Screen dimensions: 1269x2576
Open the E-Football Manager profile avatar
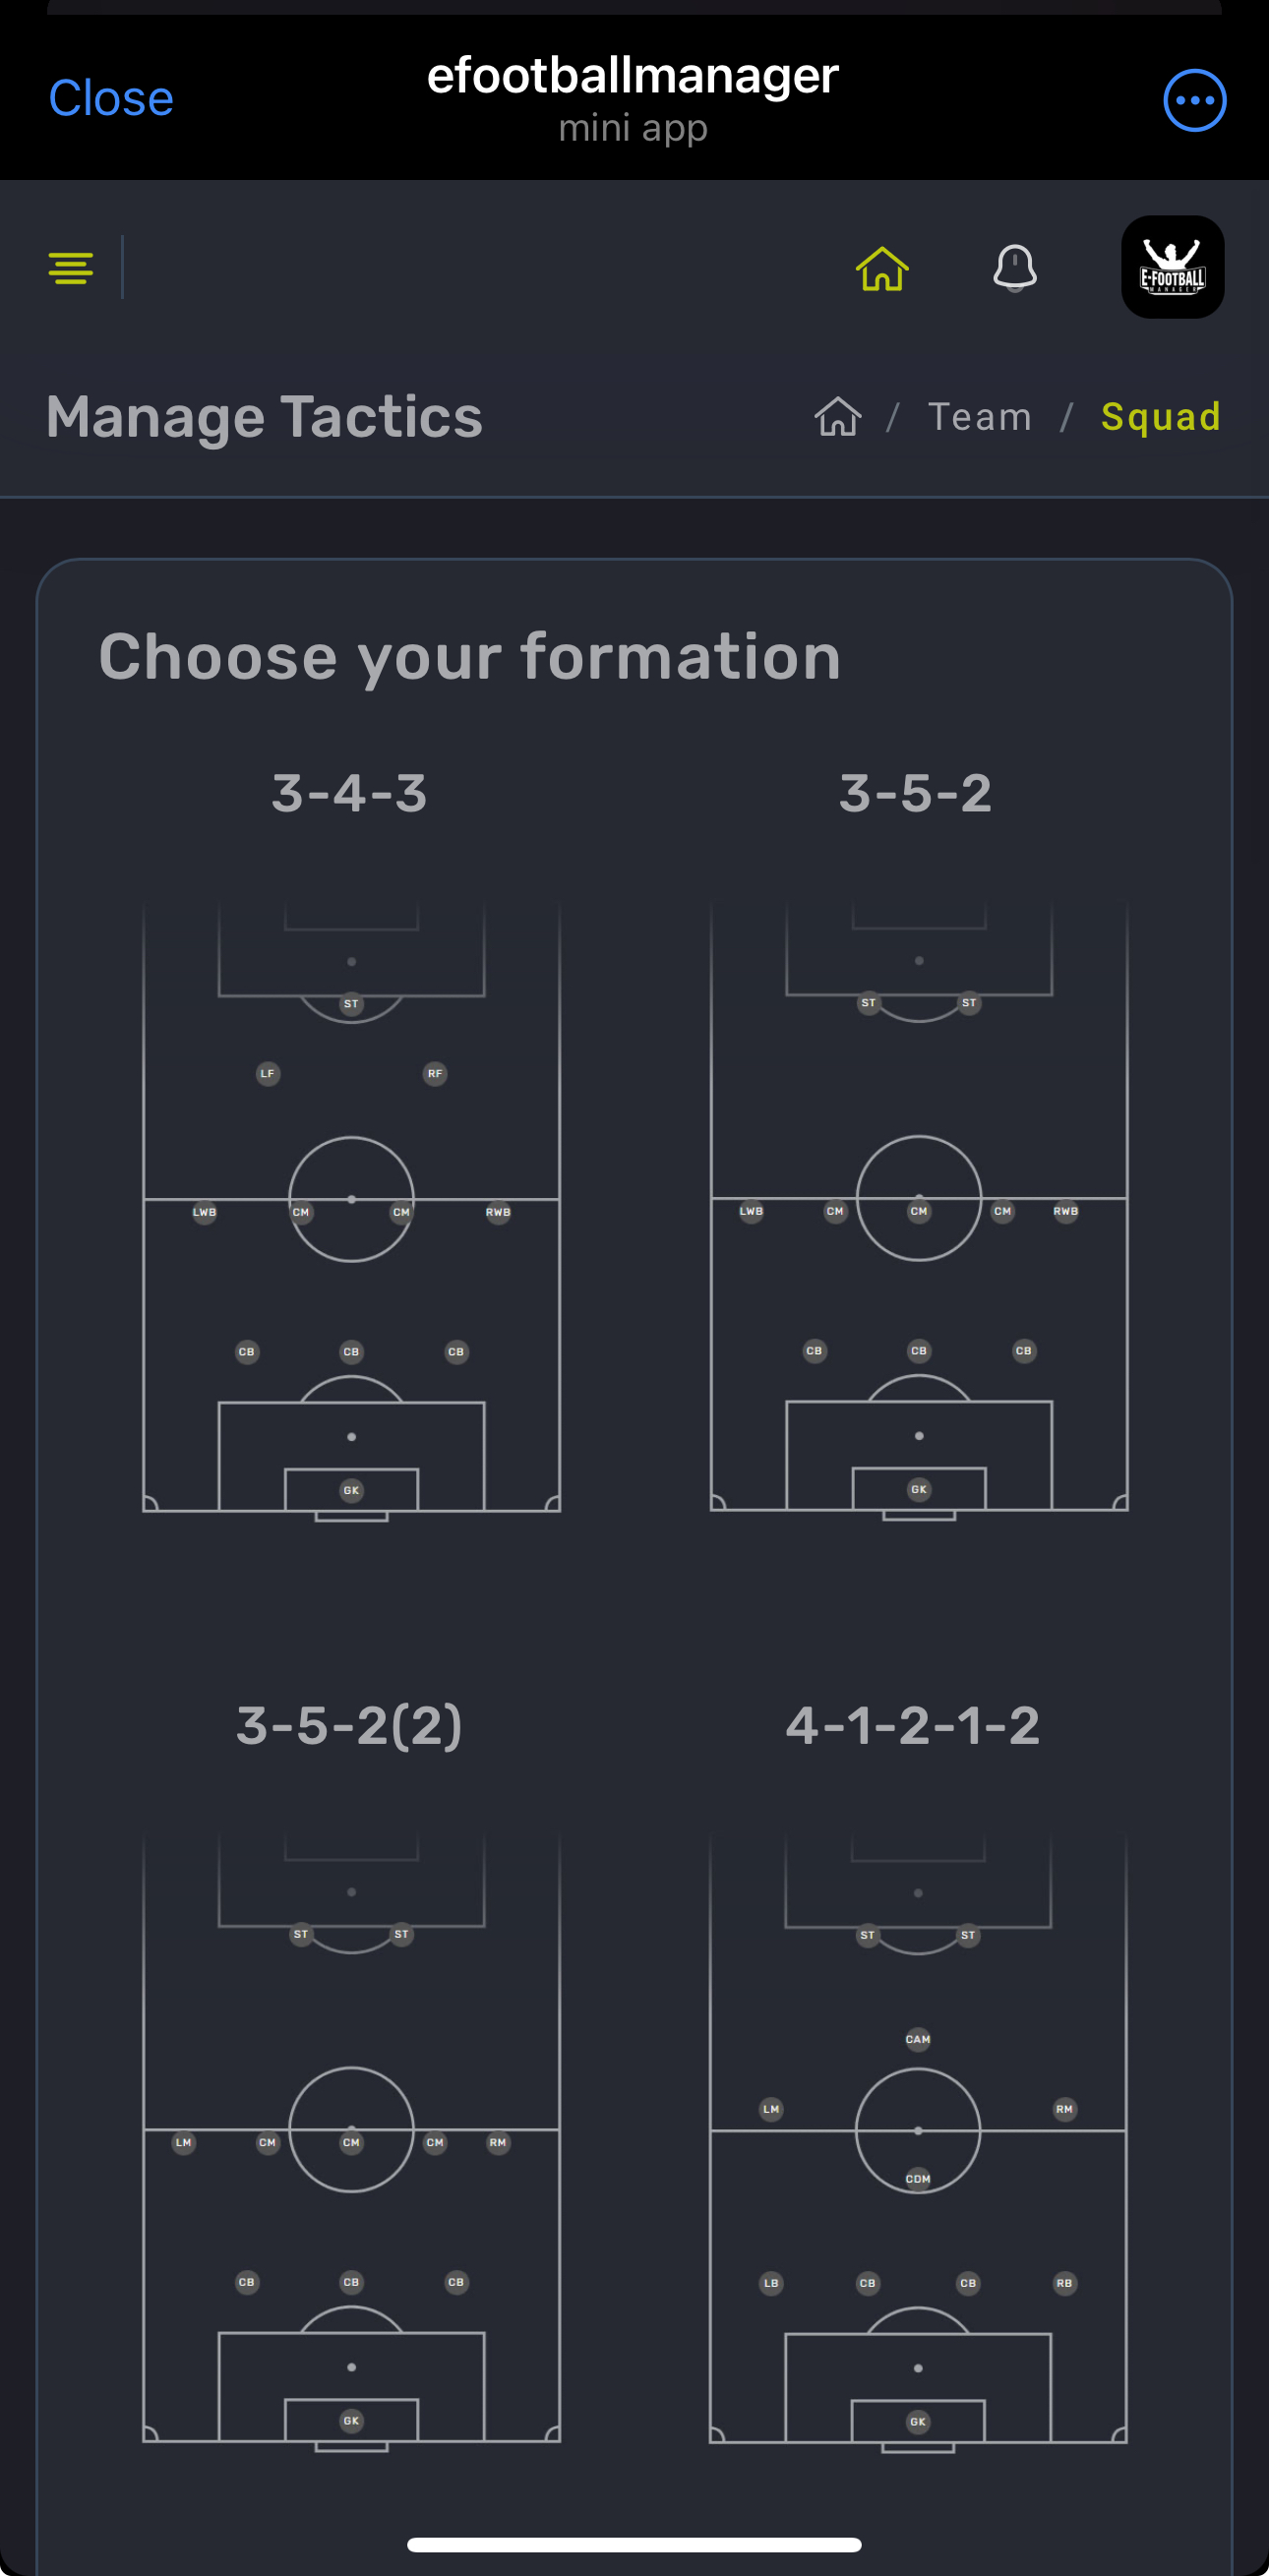tap(1172, 267)
